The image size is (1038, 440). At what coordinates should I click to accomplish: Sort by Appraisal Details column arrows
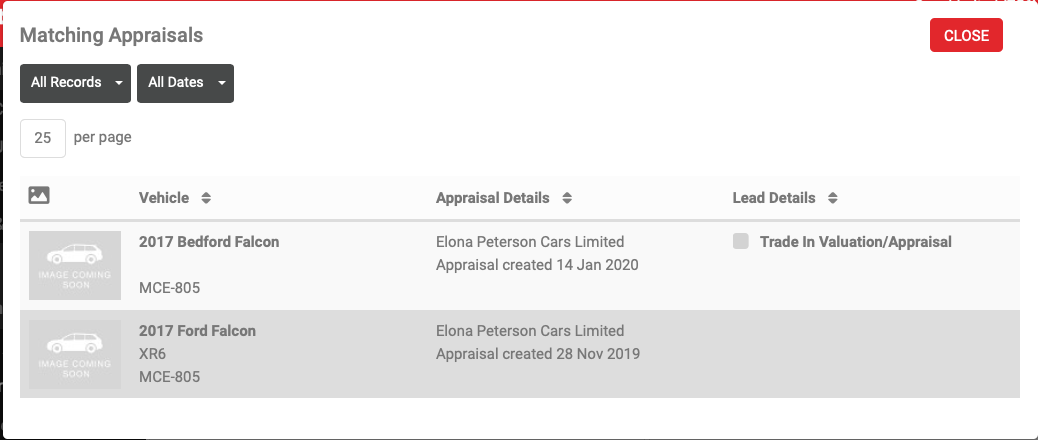click(567, 198)
